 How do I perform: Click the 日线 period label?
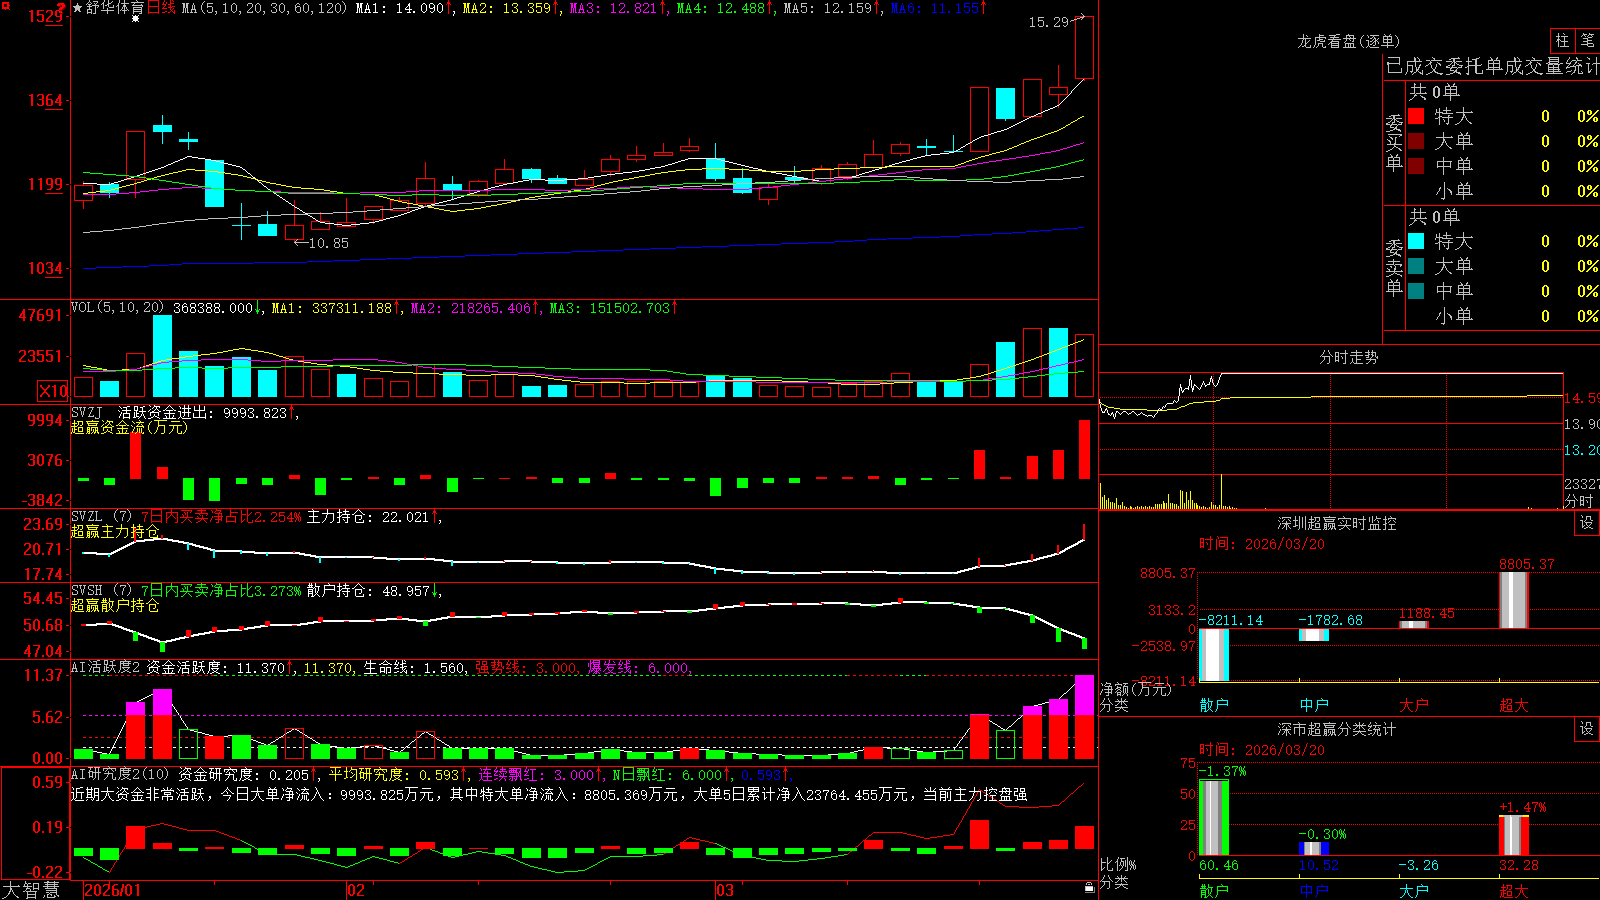tap(161, 8)
